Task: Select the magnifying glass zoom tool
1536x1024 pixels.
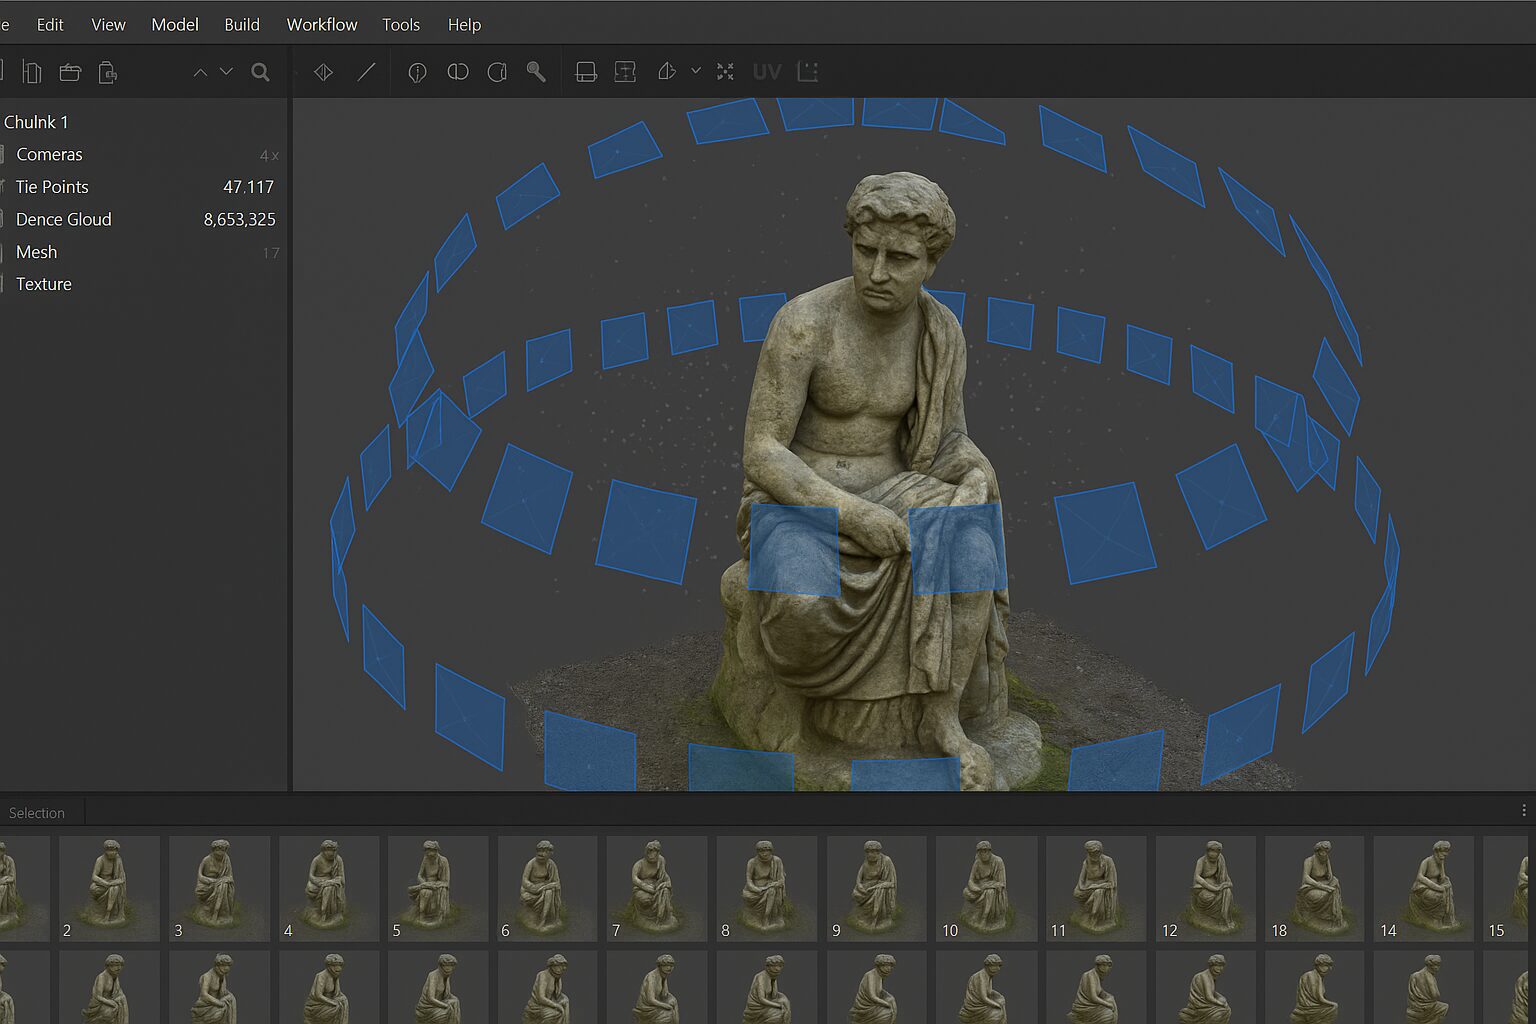Action: (x=536, y=72)
